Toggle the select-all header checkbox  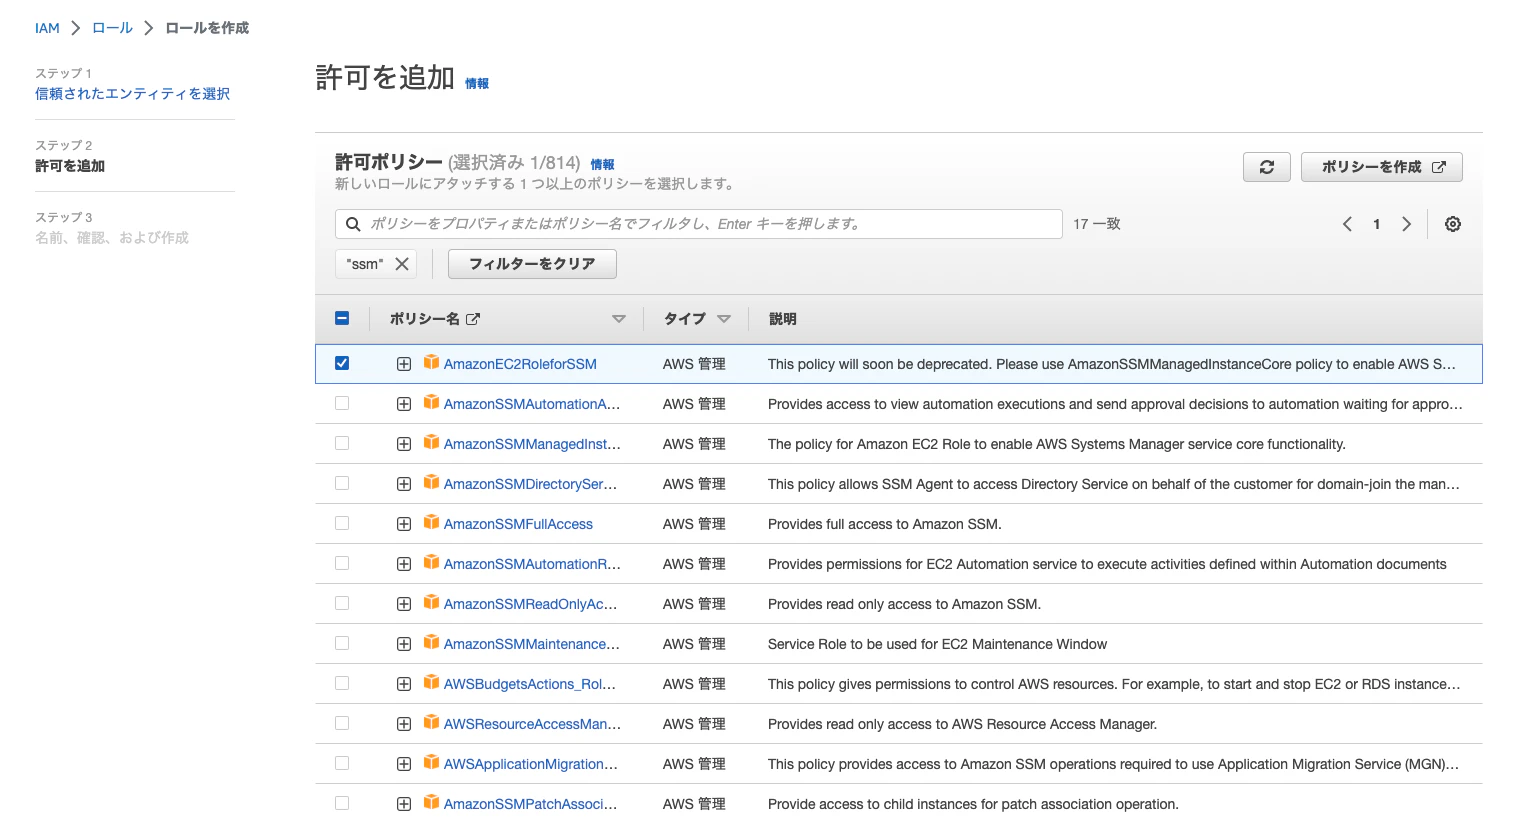[342, 318]
